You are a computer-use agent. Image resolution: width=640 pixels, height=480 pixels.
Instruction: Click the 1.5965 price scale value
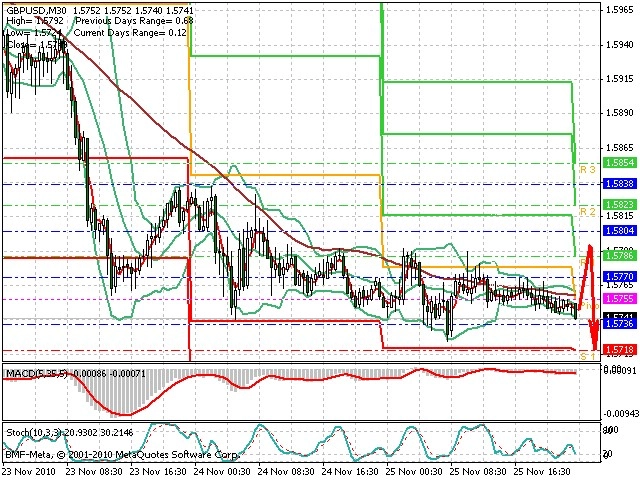(x=620, y=10)
